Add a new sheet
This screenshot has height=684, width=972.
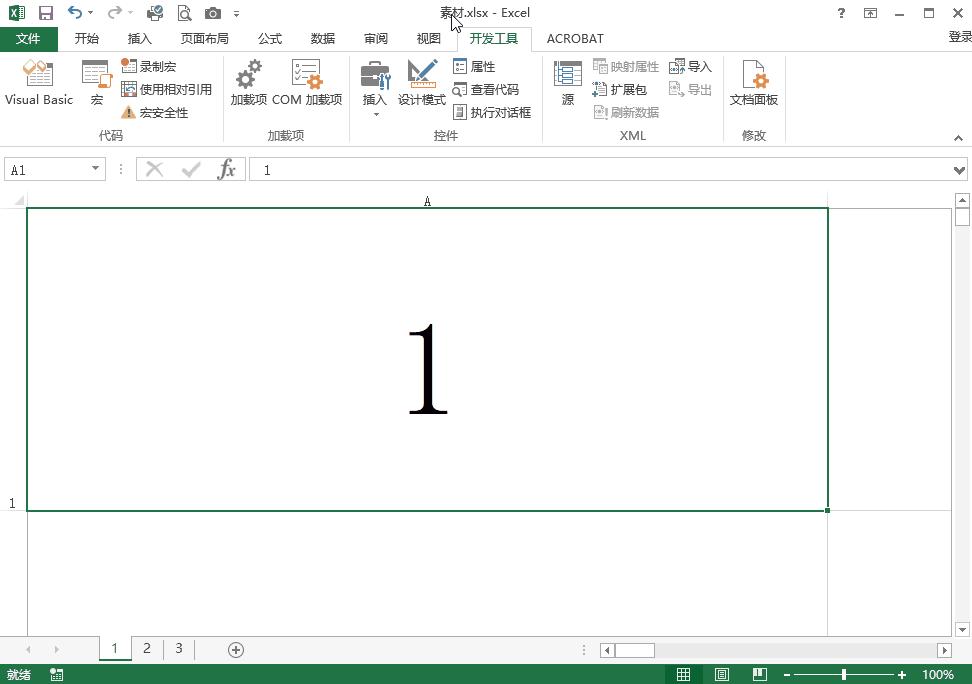[x=236, y=650]
